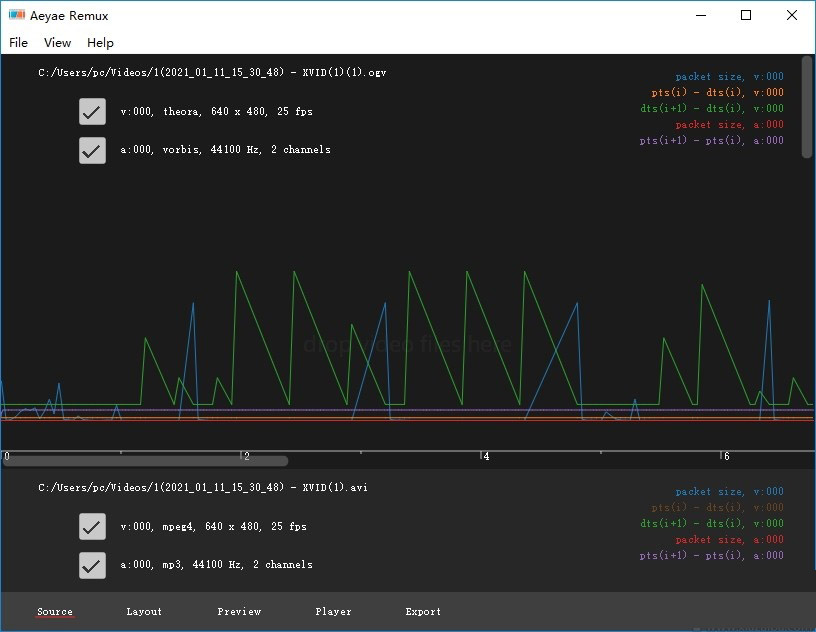Toggle the red packet size a:000 legend in ogv

click(729, 125)
